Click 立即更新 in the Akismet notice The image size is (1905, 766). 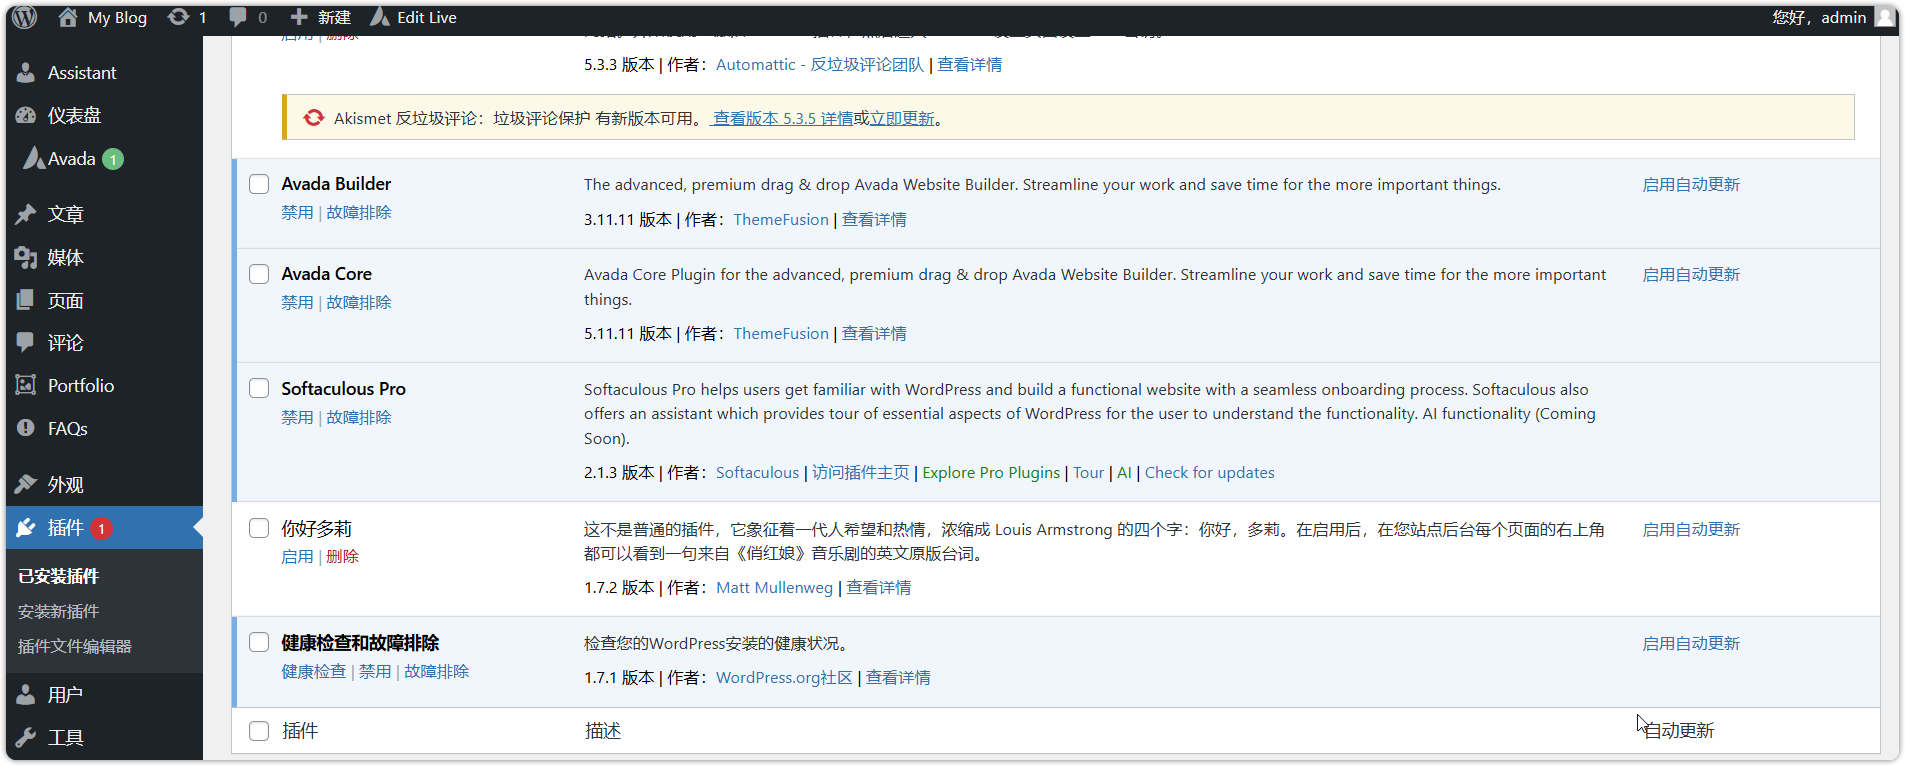tap(902, 118)
